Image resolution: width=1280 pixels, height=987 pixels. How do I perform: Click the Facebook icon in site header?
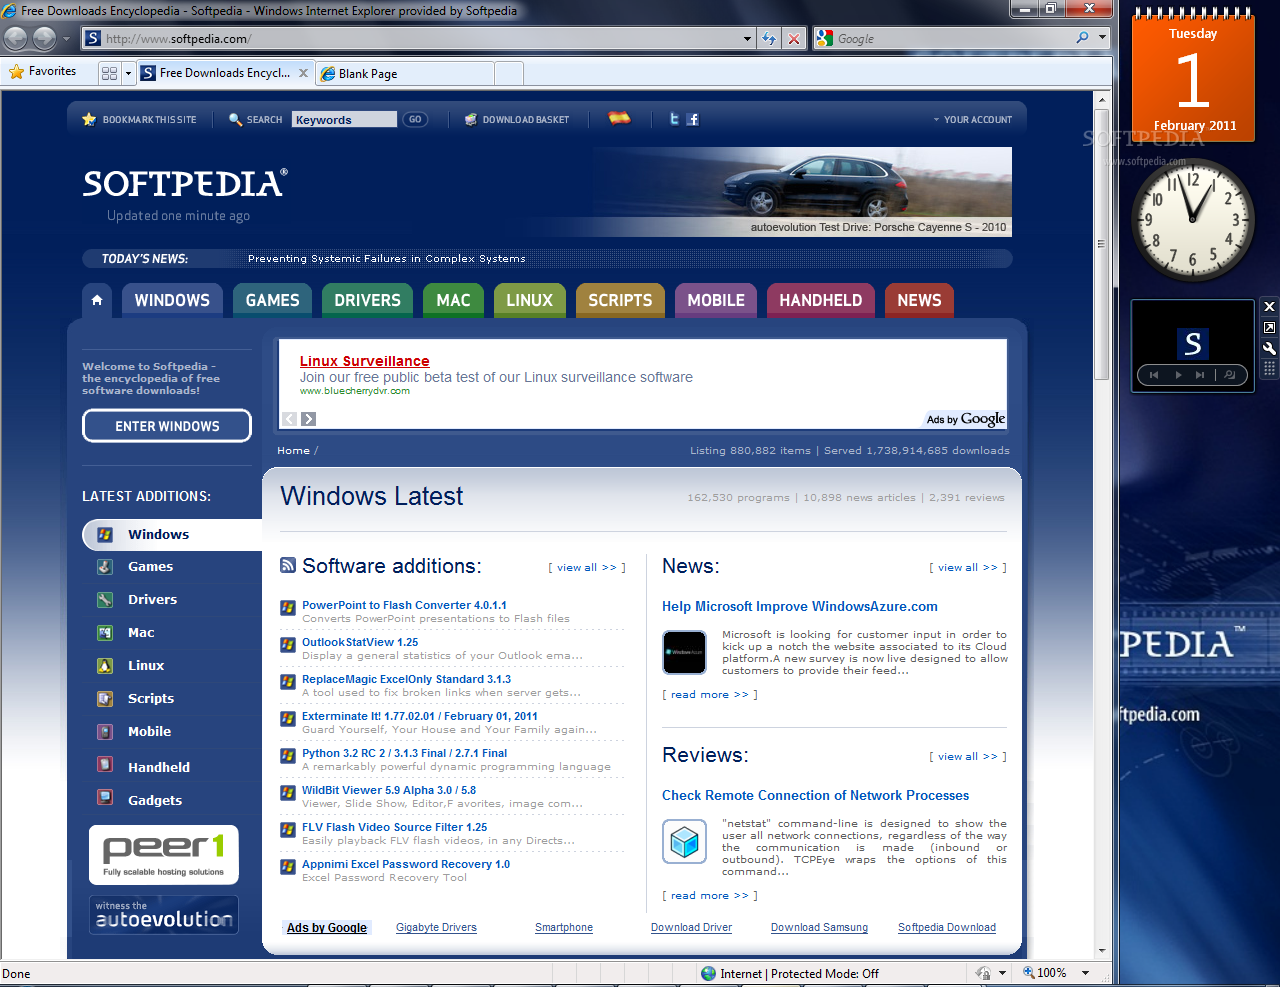coord(693,119)
